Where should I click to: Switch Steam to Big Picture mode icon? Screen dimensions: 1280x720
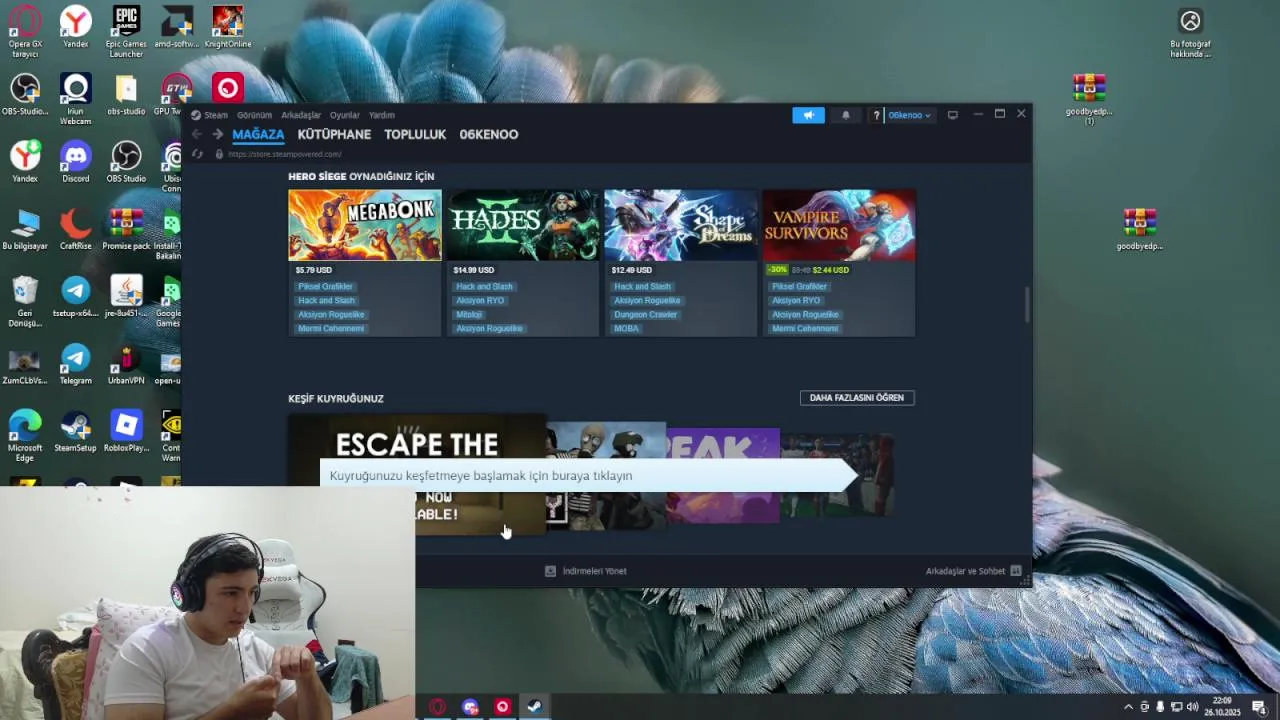[952, 115]
